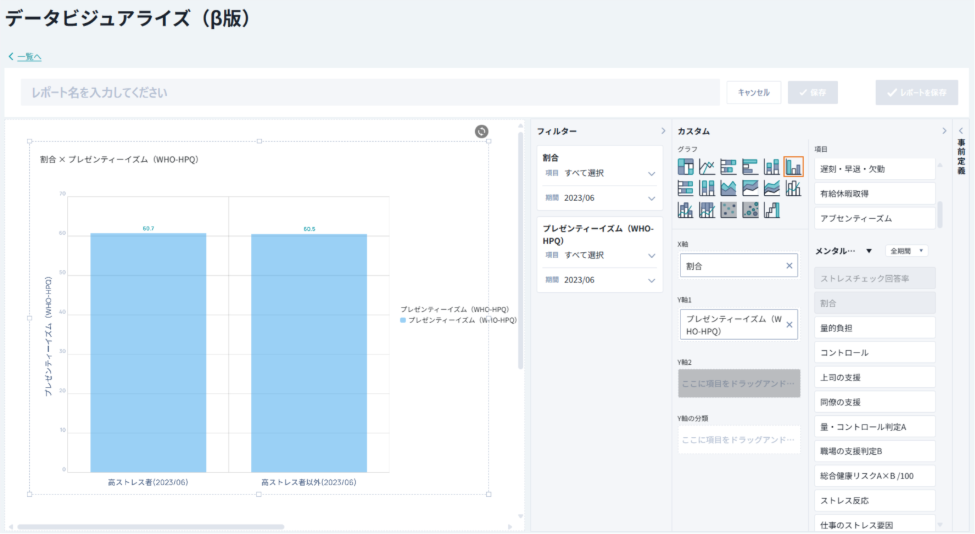Image resolution: width=975 pixels, height=534 pixels.
Task: Open 割合 期間 2023/06 dropdown
Action: point(600,198)
